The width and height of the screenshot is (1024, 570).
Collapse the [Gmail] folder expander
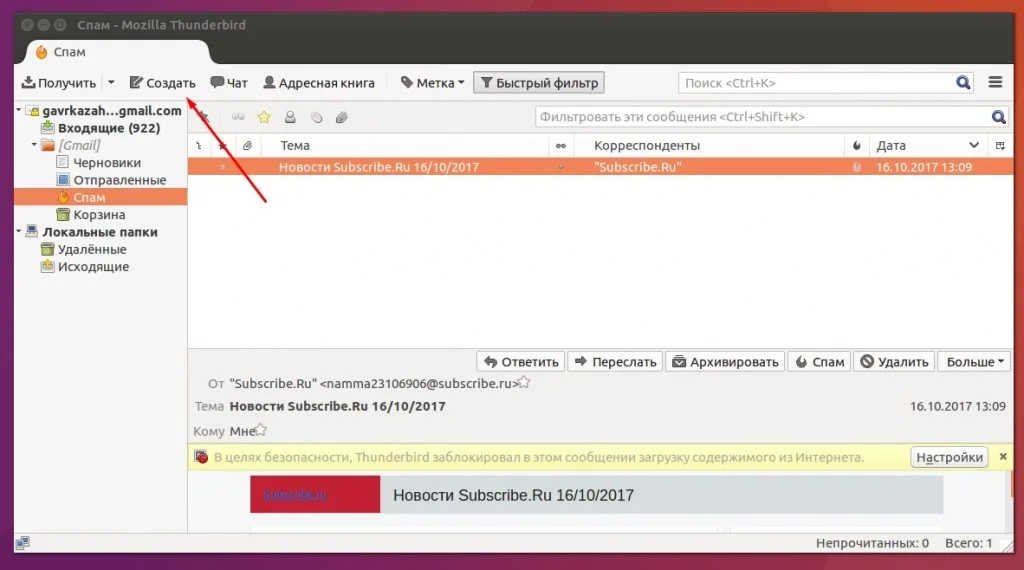click(34, 145)
